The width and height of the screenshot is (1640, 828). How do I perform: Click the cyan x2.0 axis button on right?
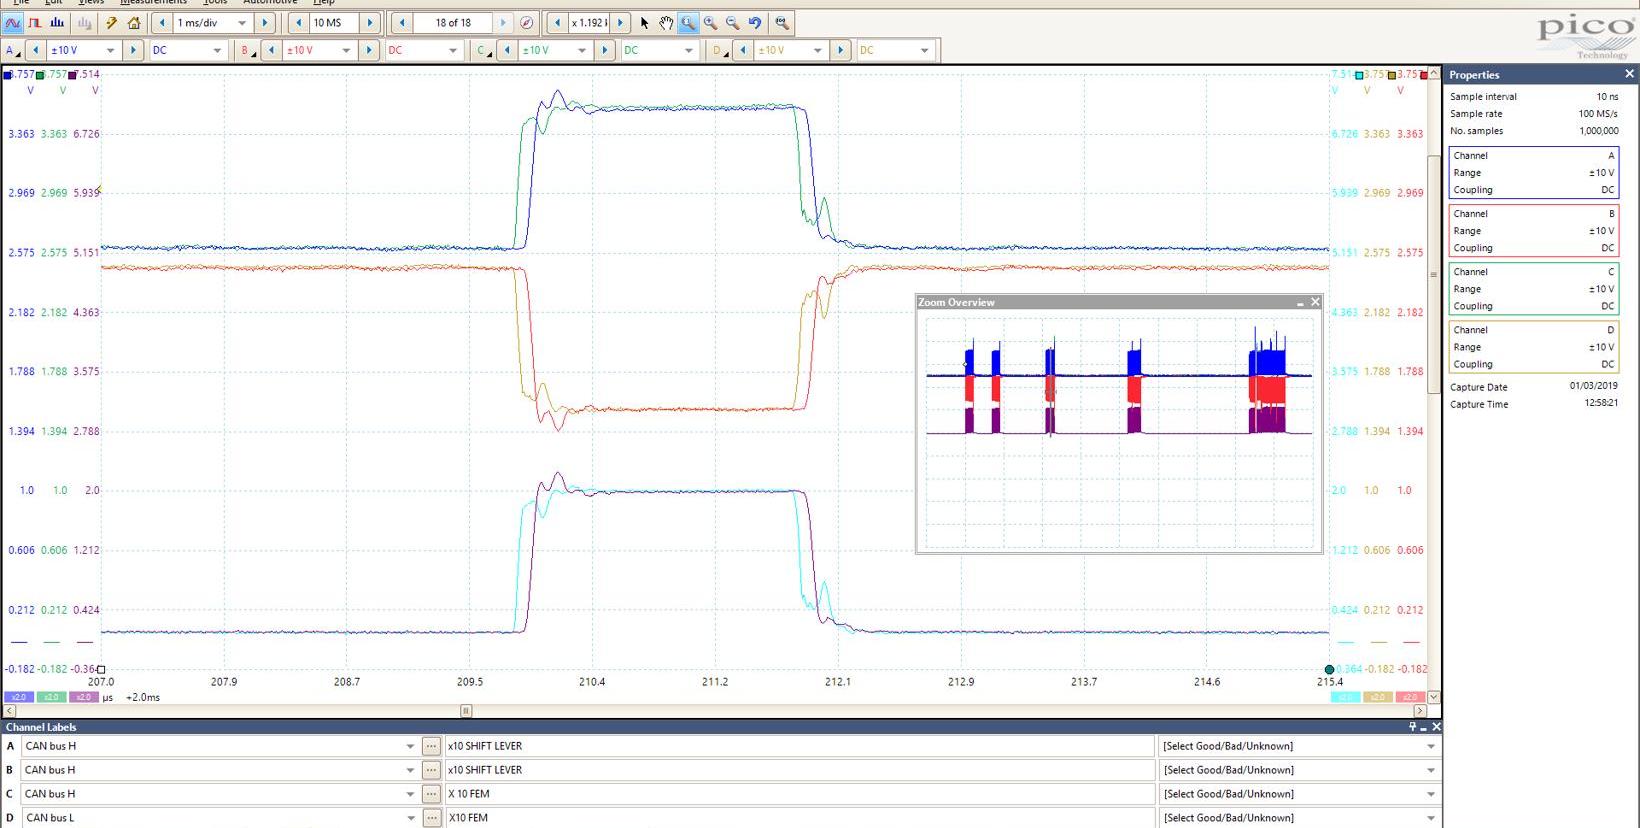(x=1345, y=697)
